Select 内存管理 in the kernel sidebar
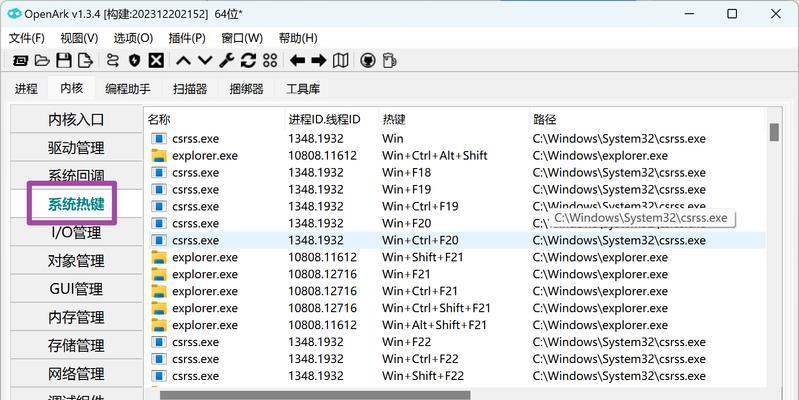Viewport: 799px width, 400px height. point(76,317)
